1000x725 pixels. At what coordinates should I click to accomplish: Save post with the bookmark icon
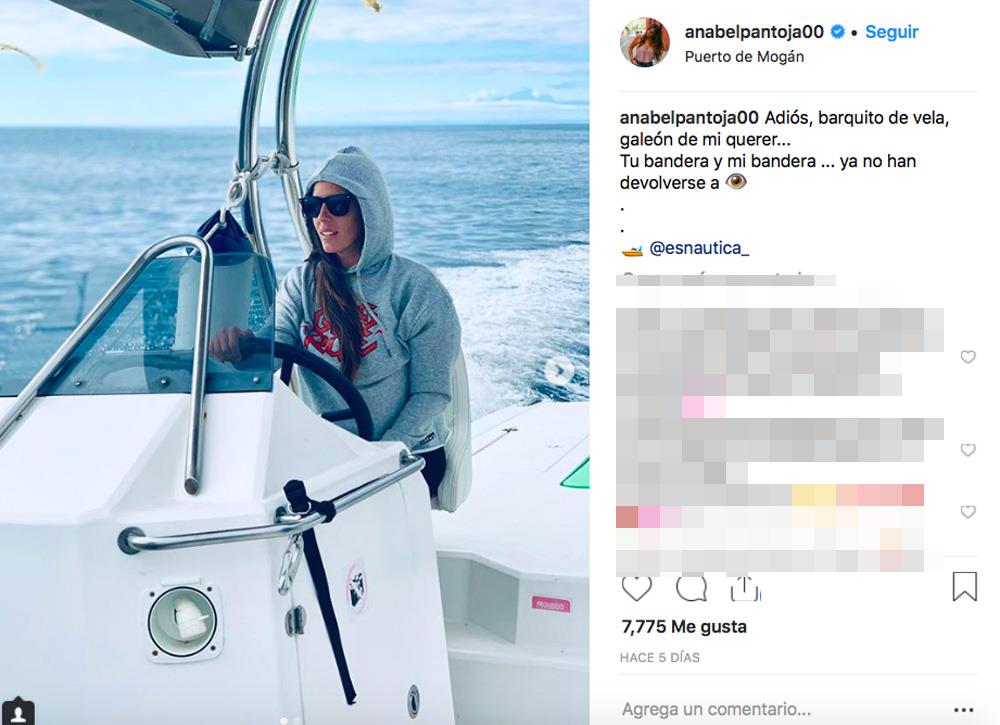click(964, 586)
